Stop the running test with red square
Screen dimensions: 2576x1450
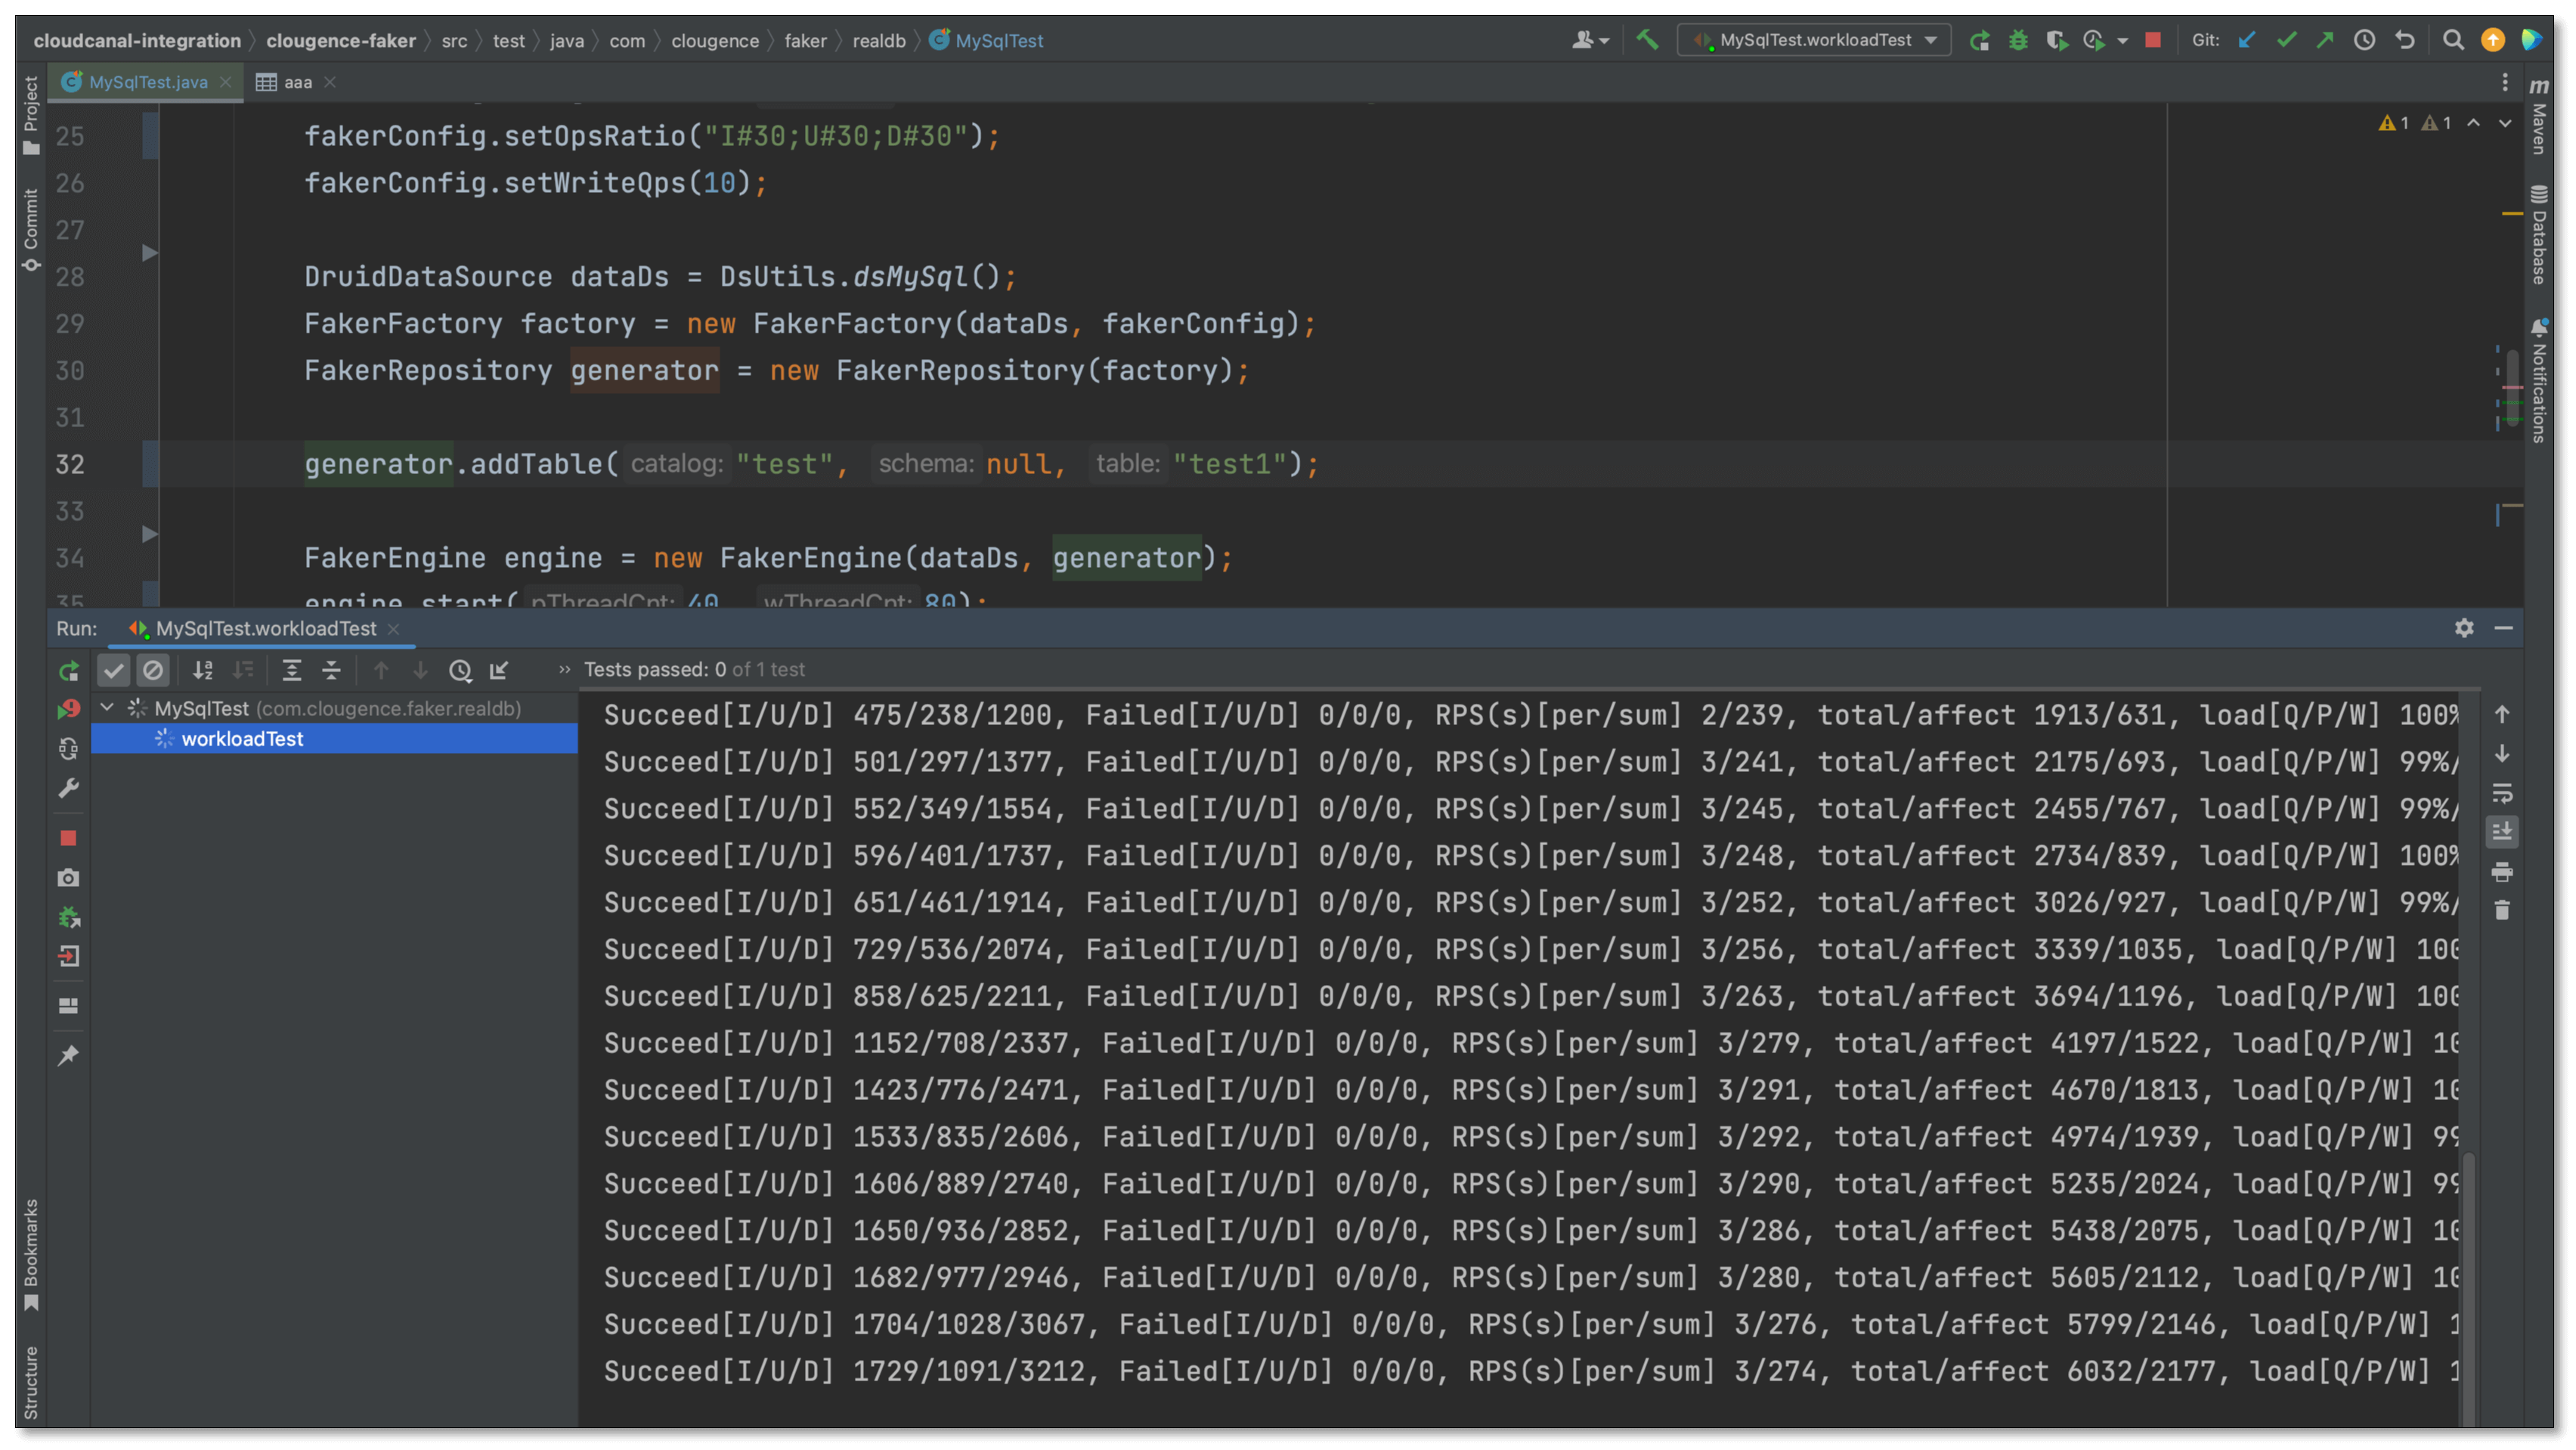tap(2153, 40)
